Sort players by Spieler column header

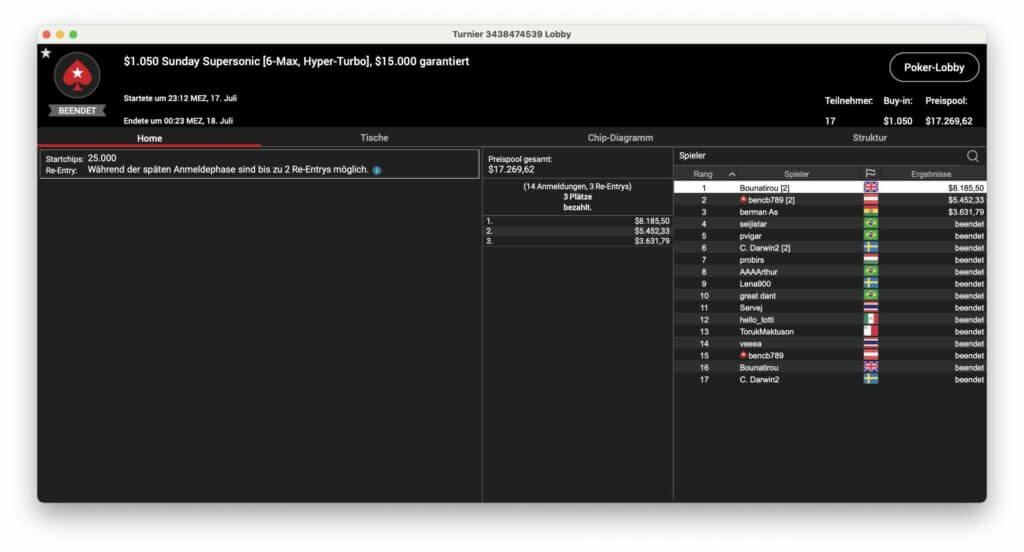click(x=796, y=174)
